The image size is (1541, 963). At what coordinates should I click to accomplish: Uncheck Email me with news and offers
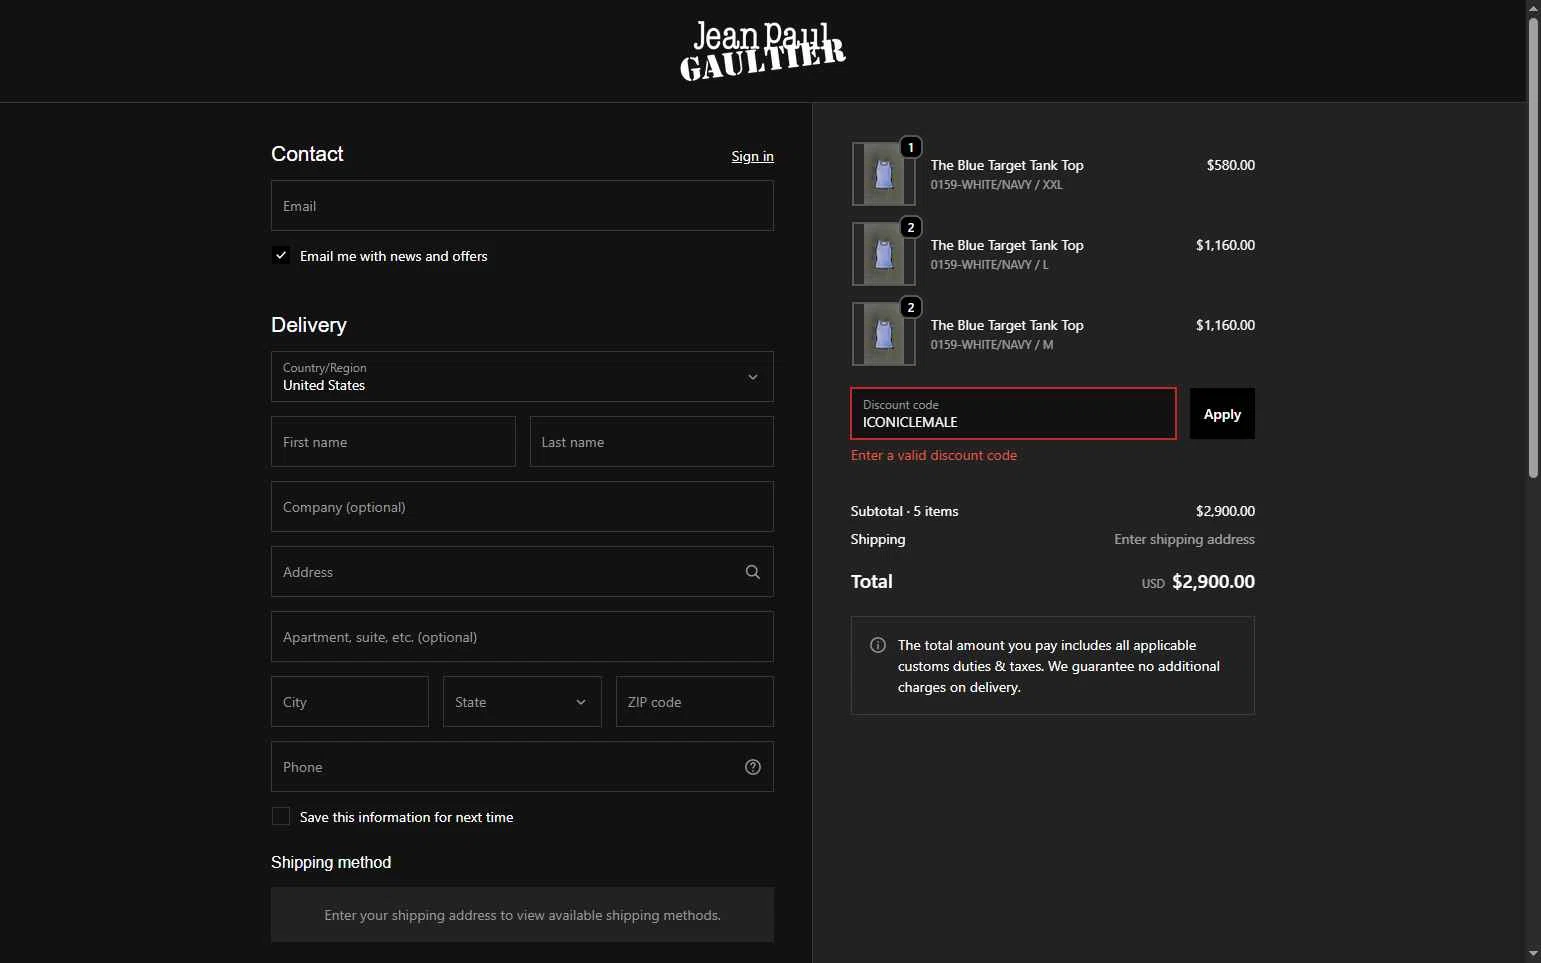[x=281, y=255]
